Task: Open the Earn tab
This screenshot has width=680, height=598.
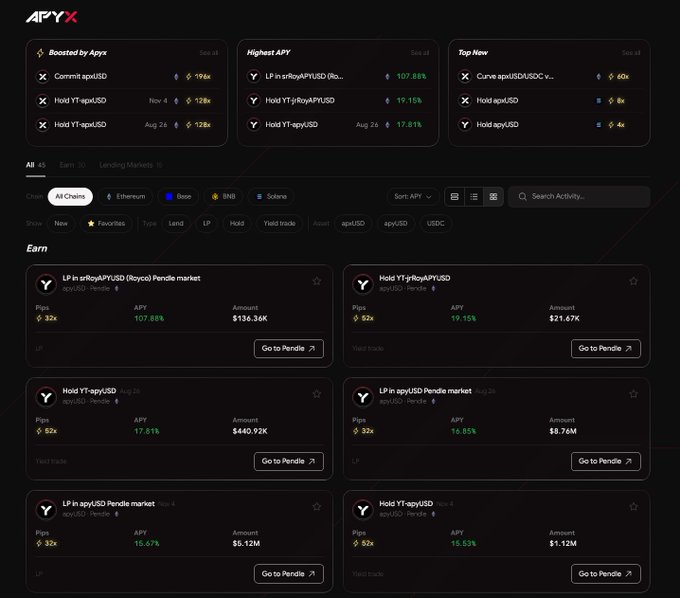Action: pos(72,165)
